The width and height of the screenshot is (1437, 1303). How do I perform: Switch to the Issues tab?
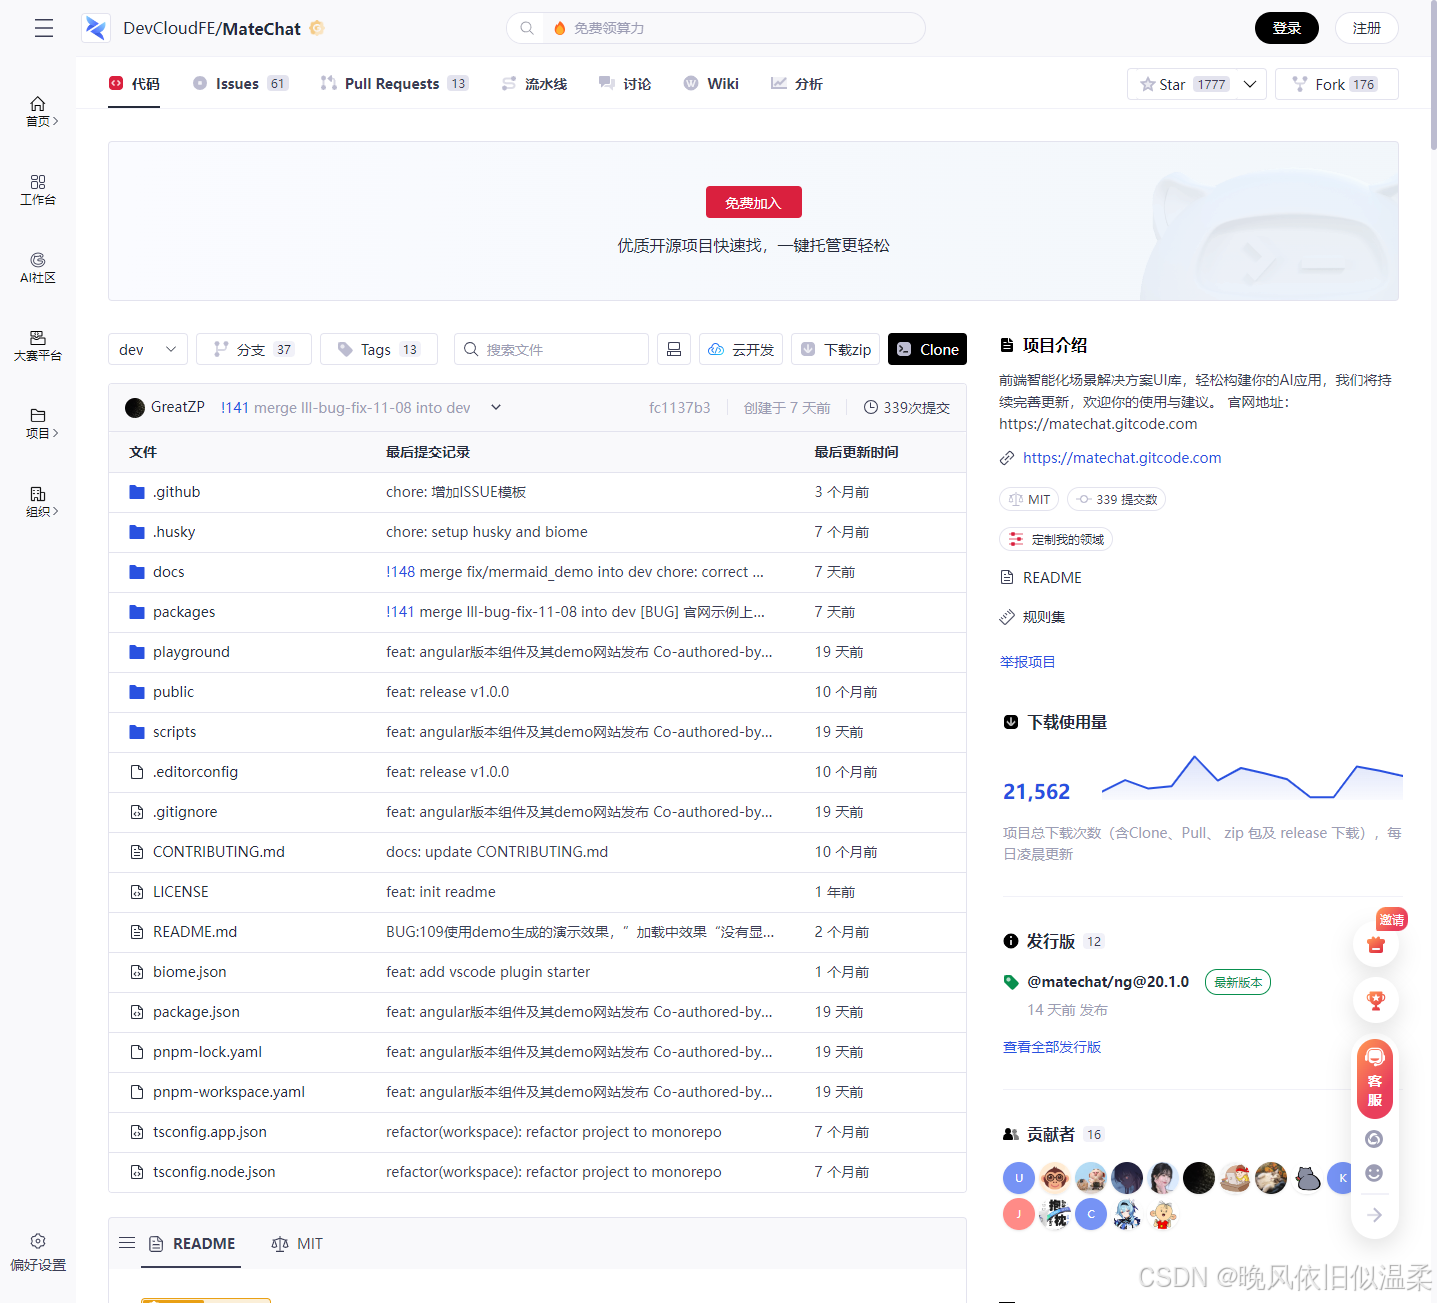tap(240, 84)
